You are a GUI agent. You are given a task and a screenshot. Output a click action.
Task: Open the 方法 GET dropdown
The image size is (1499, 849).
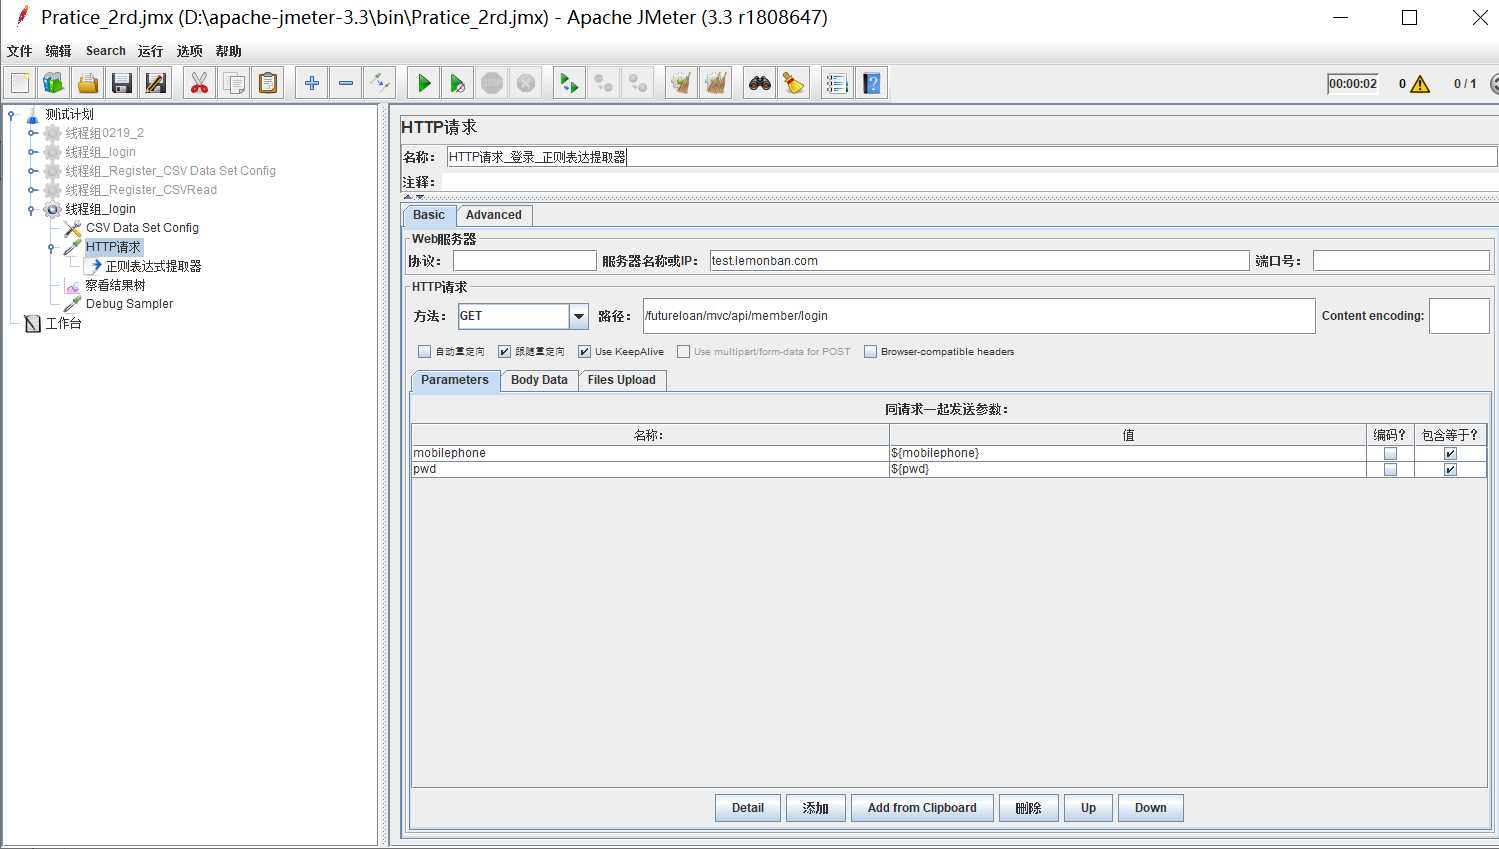coord(579,316)
